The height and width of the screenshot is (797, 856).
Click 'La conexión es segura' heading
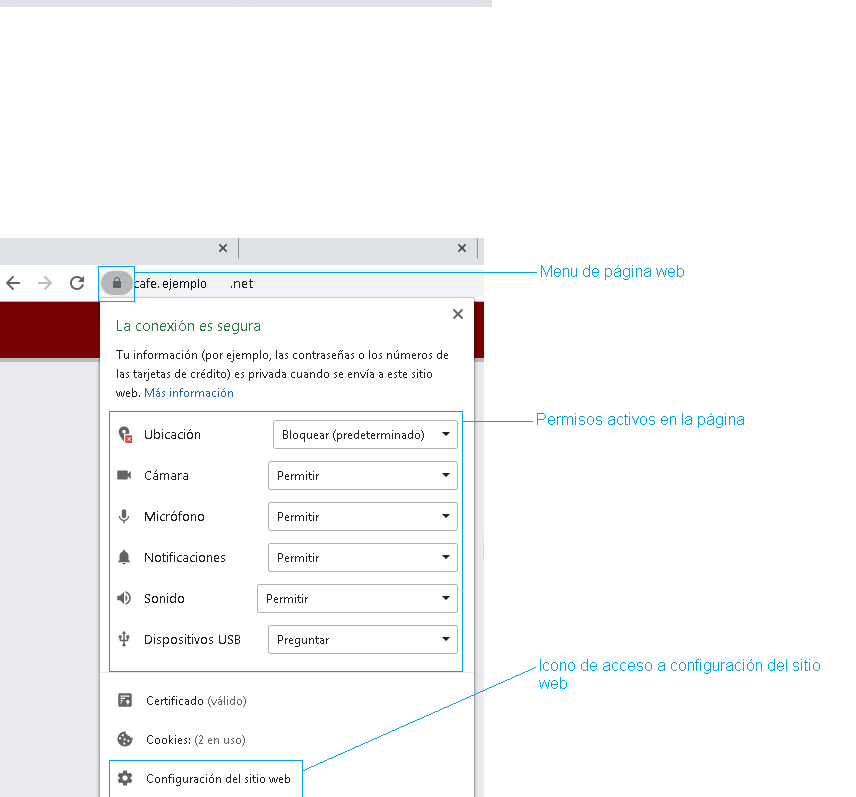[x=188, y=326]
